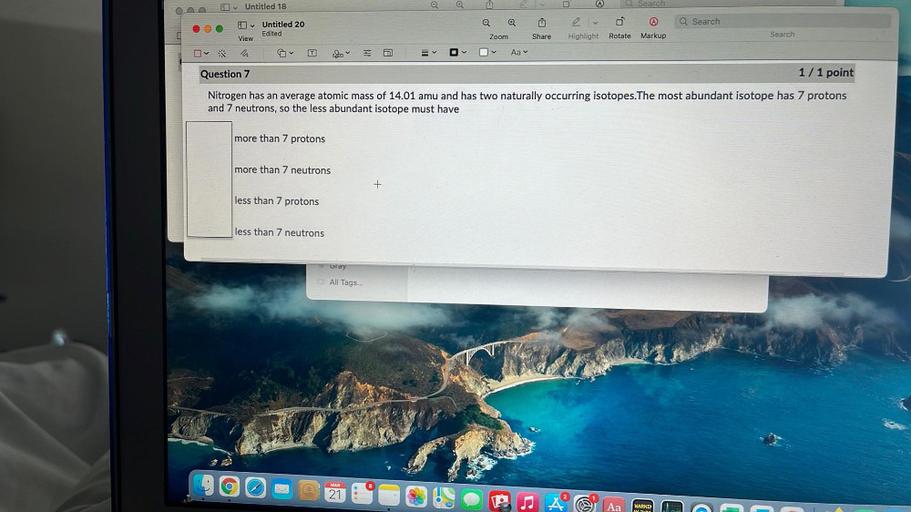Image resolution: width=911 pixels, height=512 pixels.
Task: Activate the Instant Alpha wand tool
Action: click(x=222, y=53)
